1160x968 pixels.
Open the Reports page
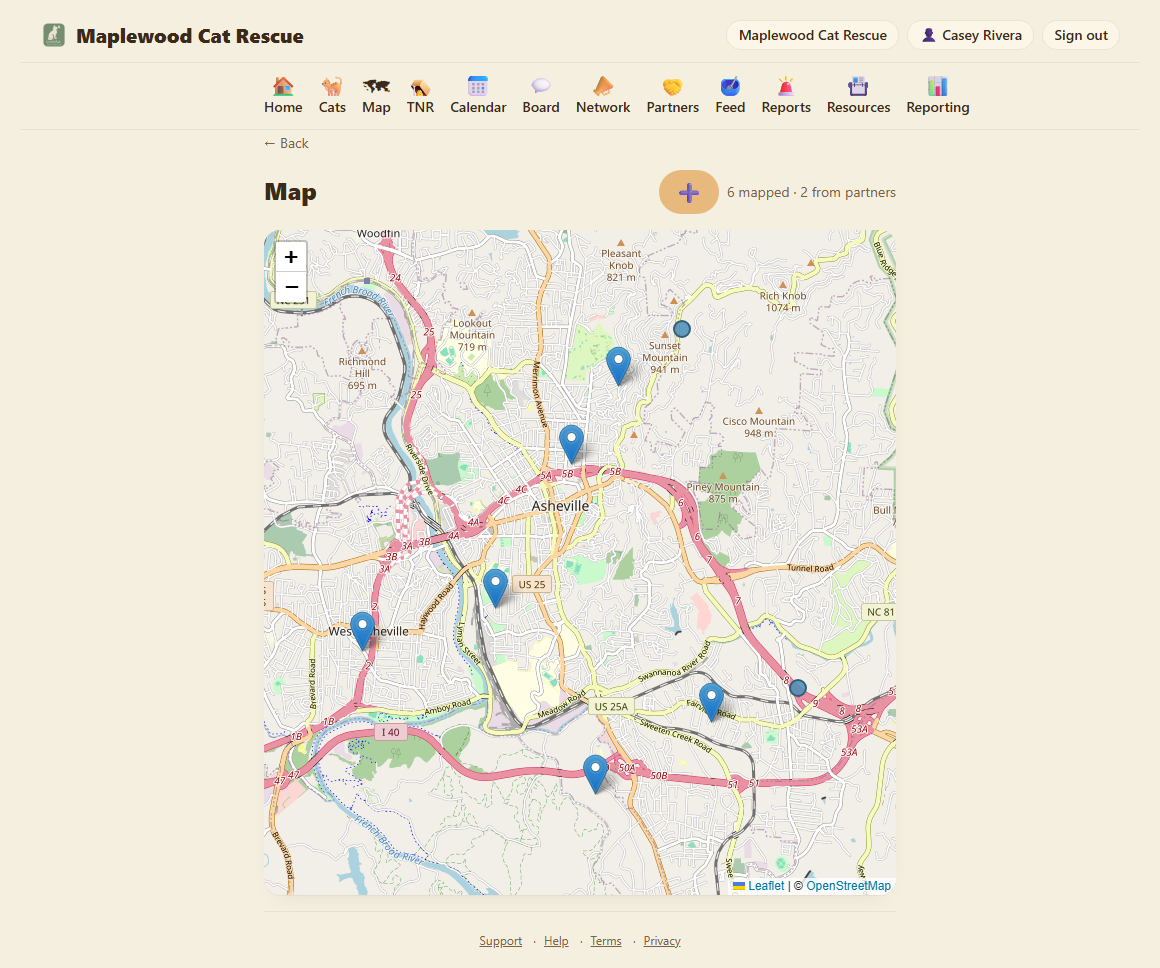tap(786, 95)
